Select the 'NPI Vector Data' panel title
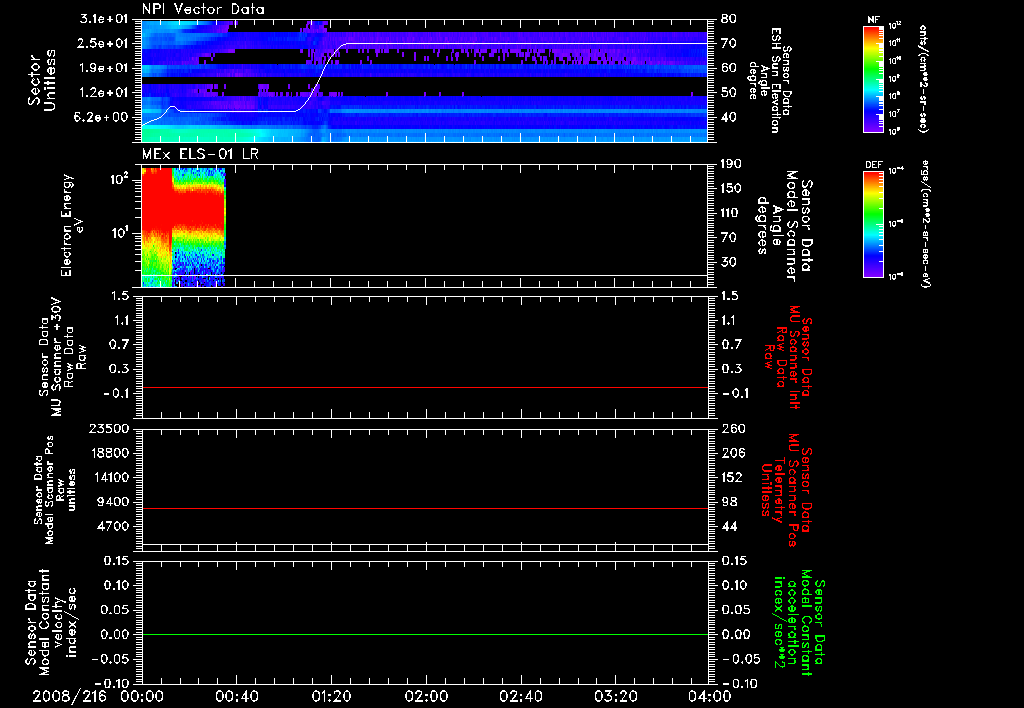 (203, 9)
